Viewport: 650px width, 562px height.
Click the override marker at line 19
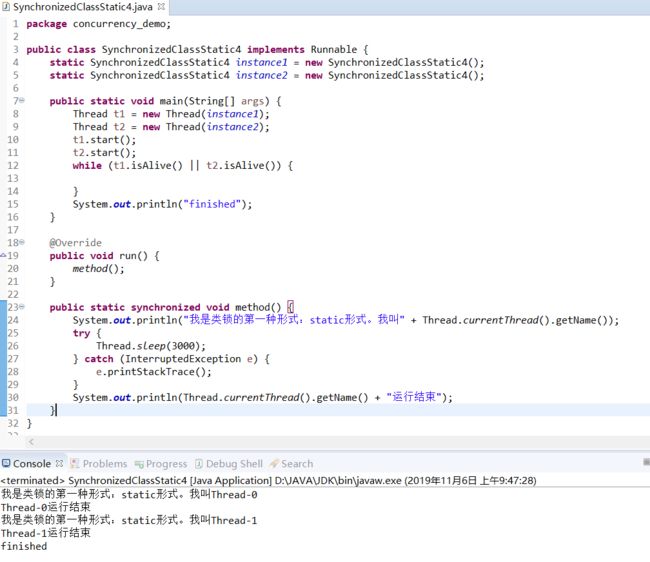[x=3, y=255]
